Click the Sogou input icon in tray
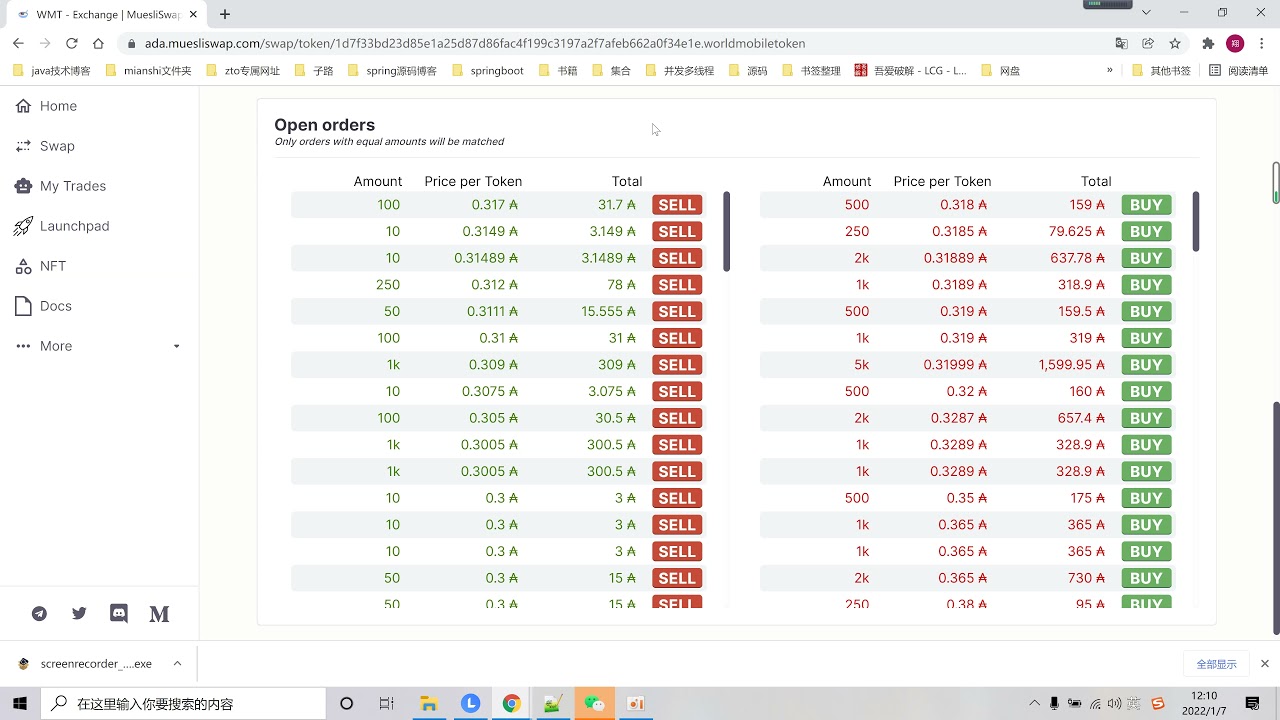This screenshot has height=720, width=1280. (x=1158, y=703)
